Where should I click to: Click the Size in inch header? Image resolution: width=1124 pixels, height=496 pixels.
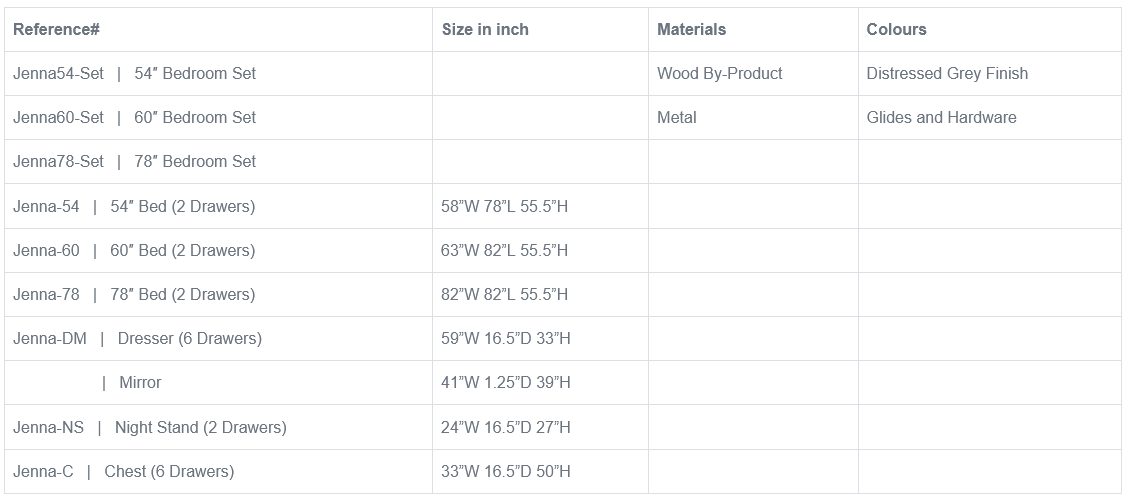pyautogui.click(x=485, y=29)
